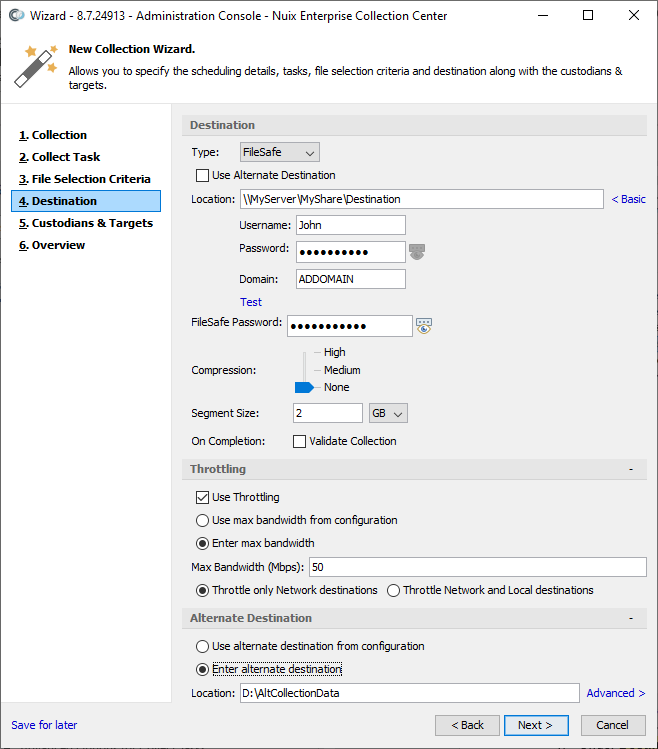658x749 pixels.
Task: Collapse the Alternate Destination section
Action: coord(631,618)
